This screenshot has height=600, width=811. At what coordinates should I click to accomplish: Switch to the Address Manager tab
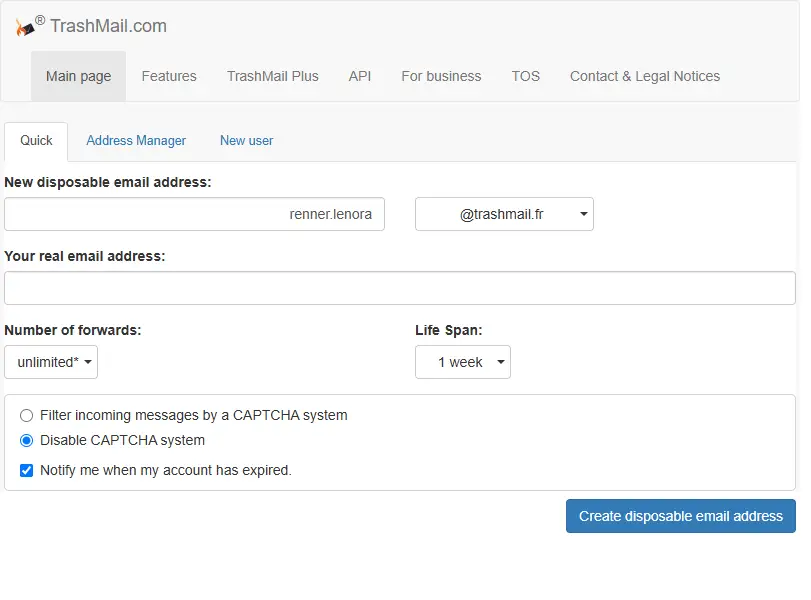pyautogui.click(x=136, y=141)
